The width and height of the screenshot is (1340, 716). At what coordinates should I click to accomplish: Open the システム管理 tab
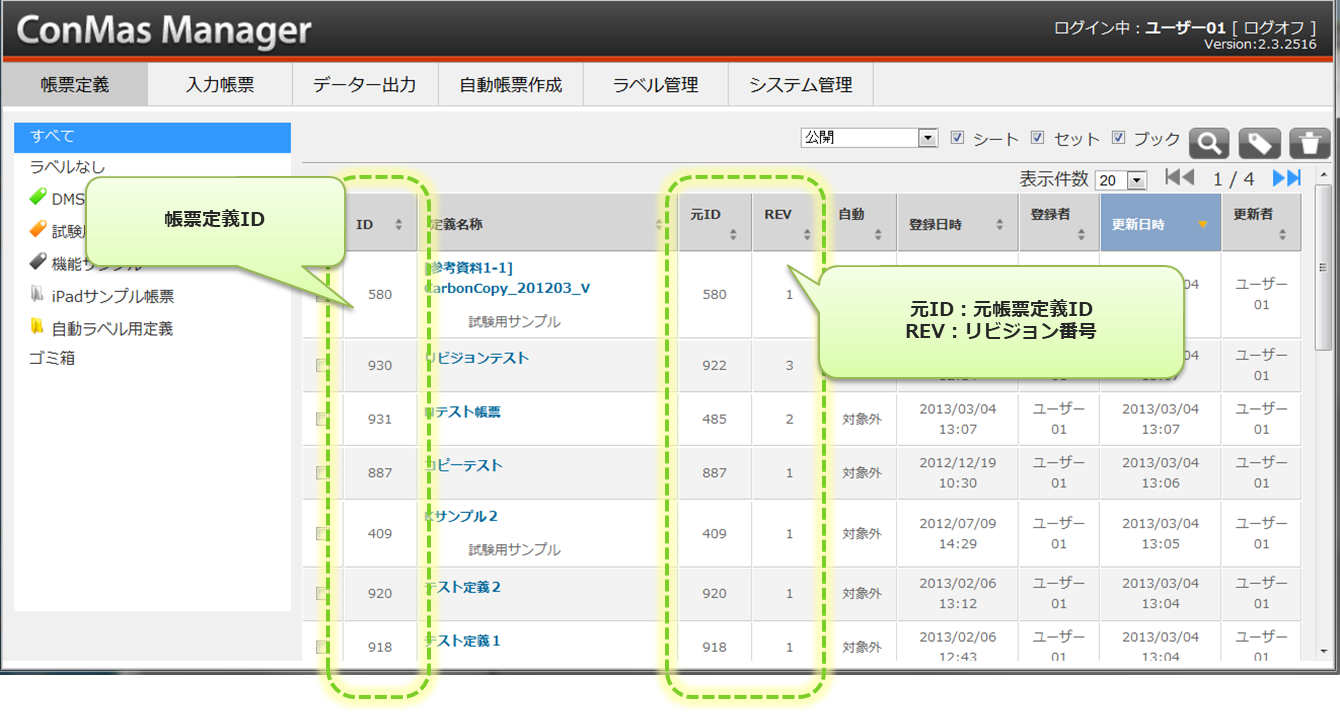coord(800,85)
